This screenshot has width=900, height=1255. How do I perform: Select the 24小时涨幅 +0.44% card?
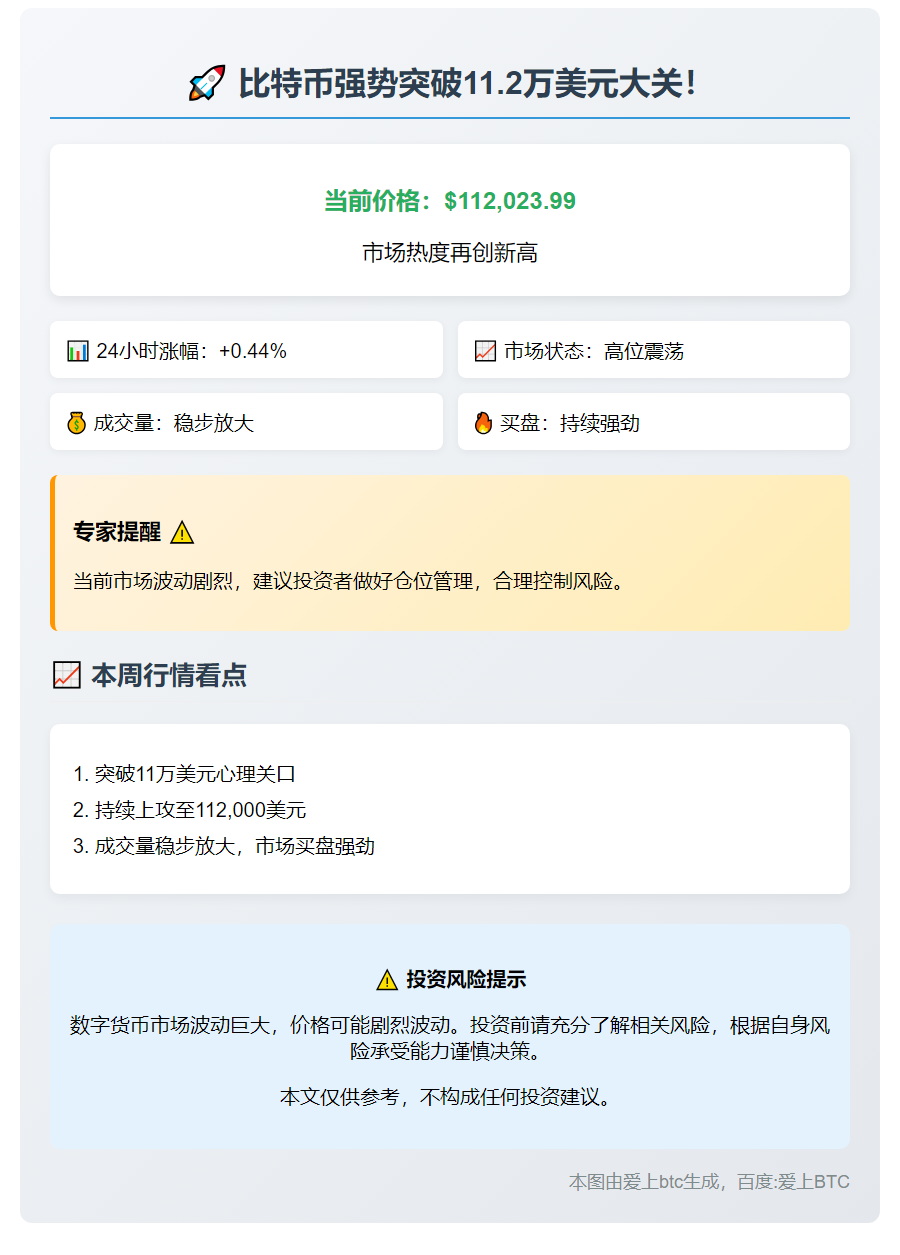(246, 350)
